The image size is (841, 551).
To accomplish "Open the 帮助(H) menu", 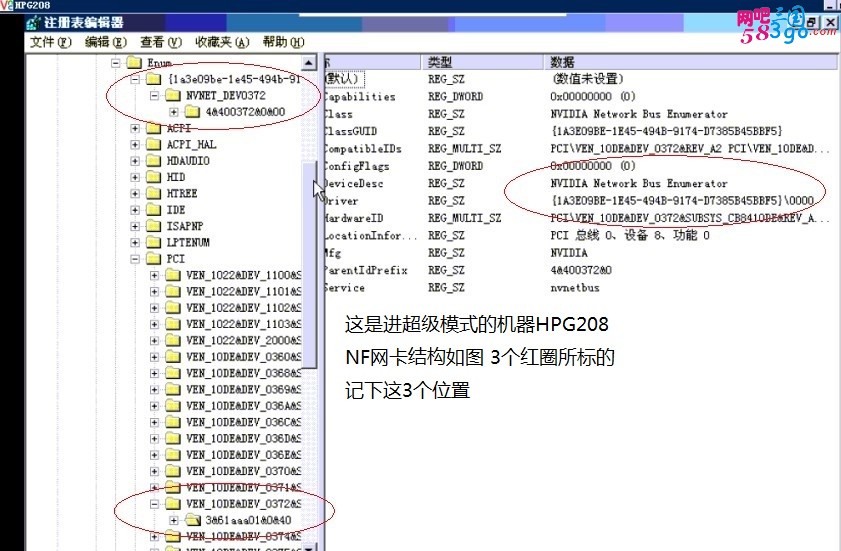I will pyautogui.click(x=283, y=42).
